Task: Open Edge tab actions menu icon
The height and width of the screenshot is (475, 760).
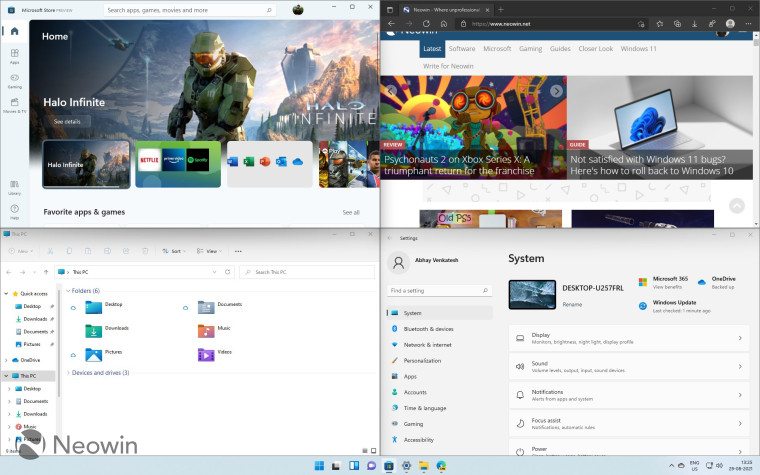Action: (x=390, y=9)
